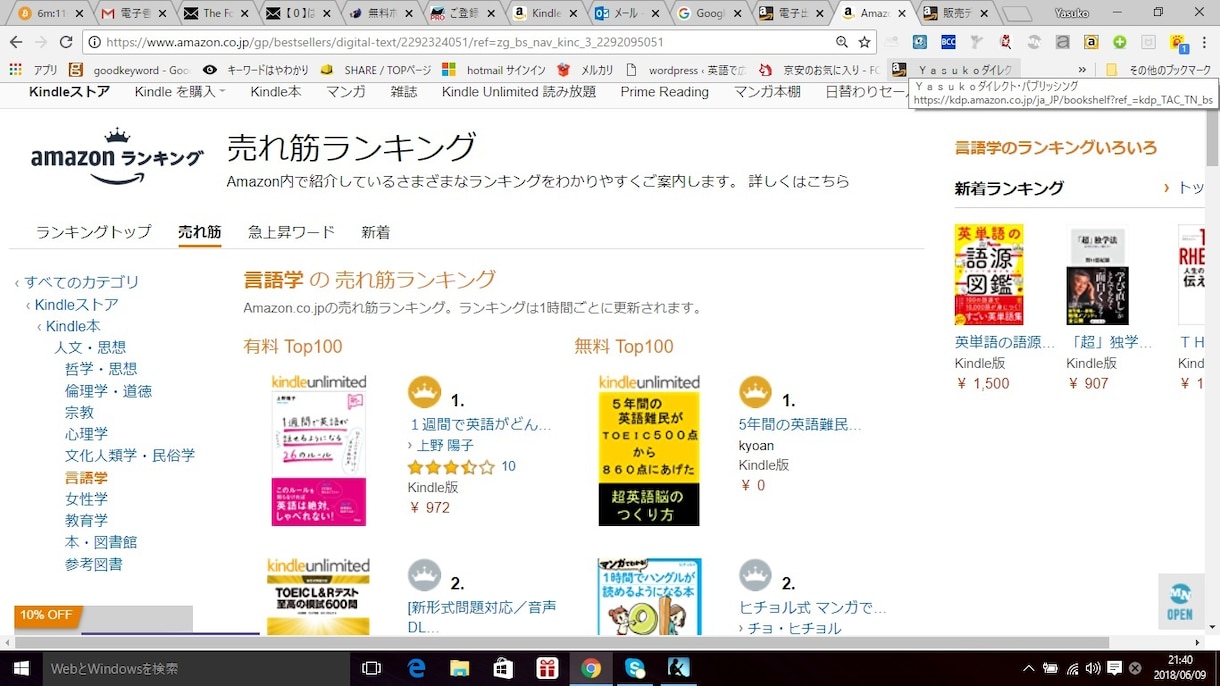Open volume control in system tray
Screen dimensions: 1220x686
(x=1092, y=668)
